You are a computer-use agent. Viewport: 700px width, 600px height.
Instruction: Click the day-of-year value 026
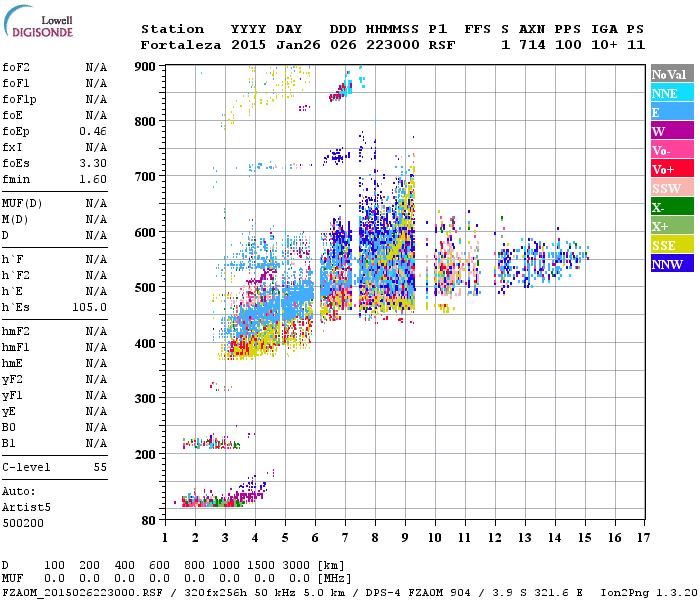343,45
